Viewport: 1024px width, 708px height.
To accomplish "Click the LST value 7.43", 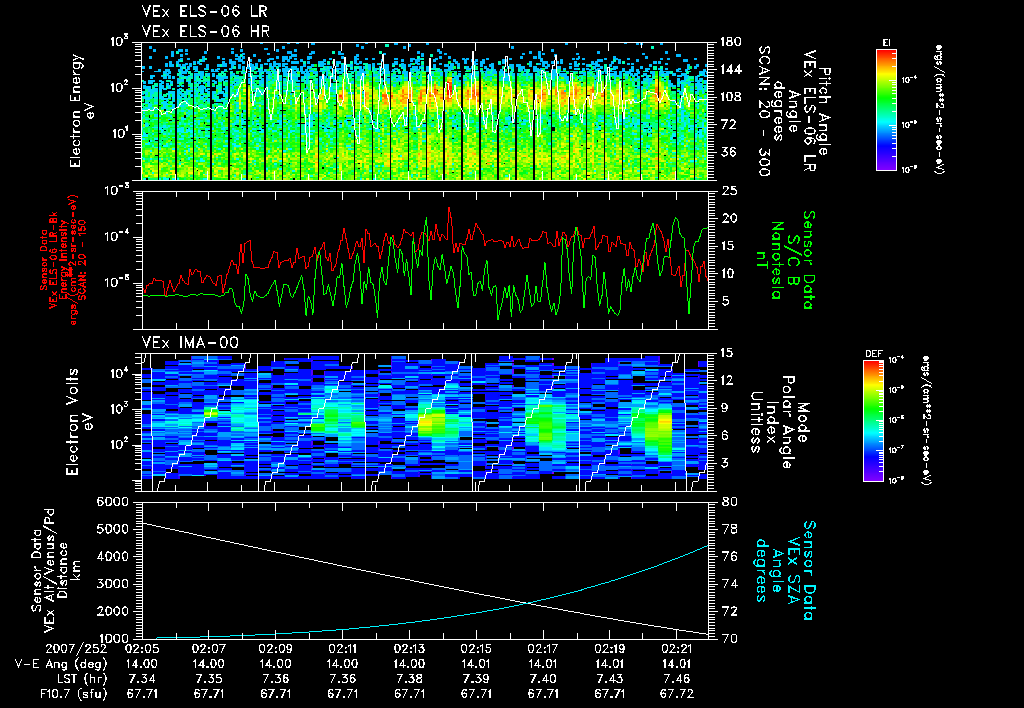I will [x=609, y=679].
